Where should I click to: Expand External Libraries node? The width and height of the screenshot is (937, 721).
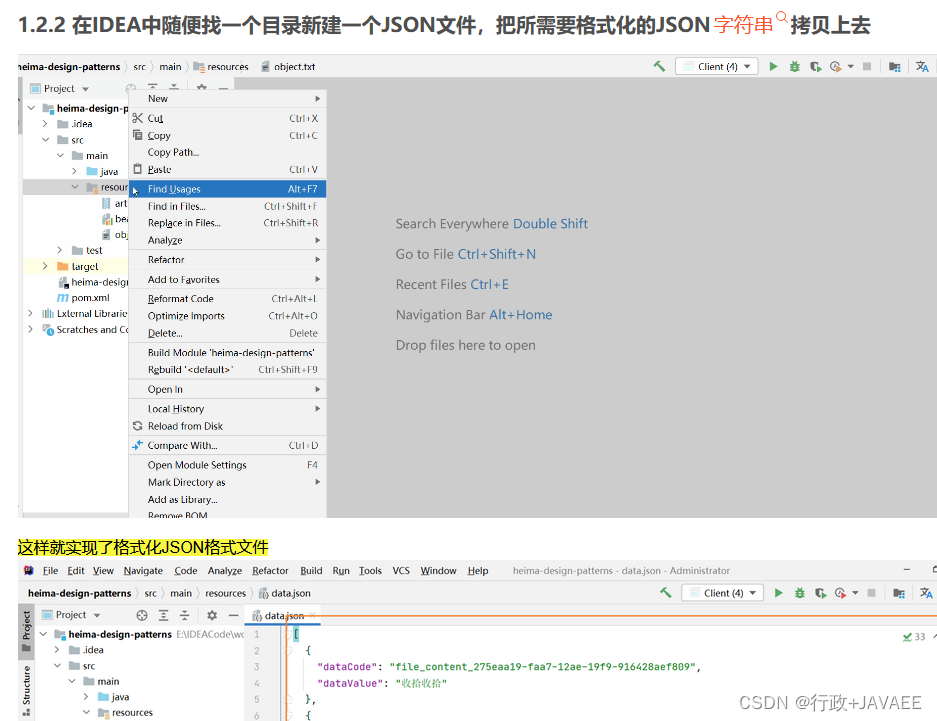[30, 313]
